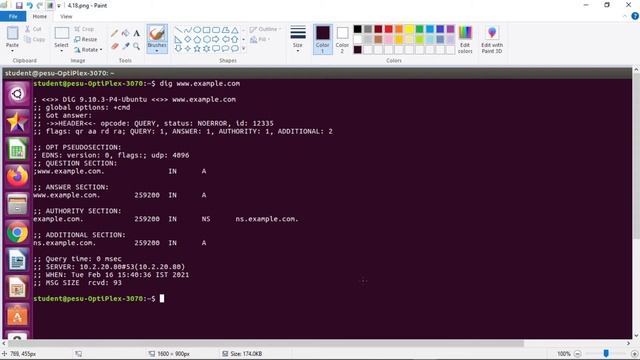Click the Help question mark icon
Screen dimensions: 640x360
point(635,16)
